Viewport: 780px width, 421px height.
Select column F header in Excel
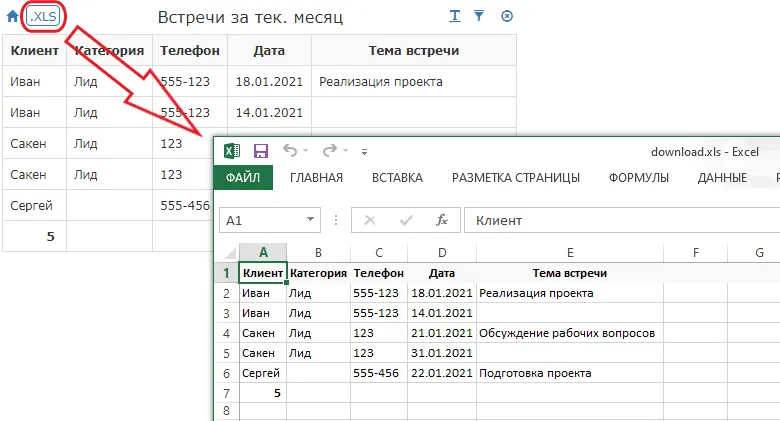[696, 252]
